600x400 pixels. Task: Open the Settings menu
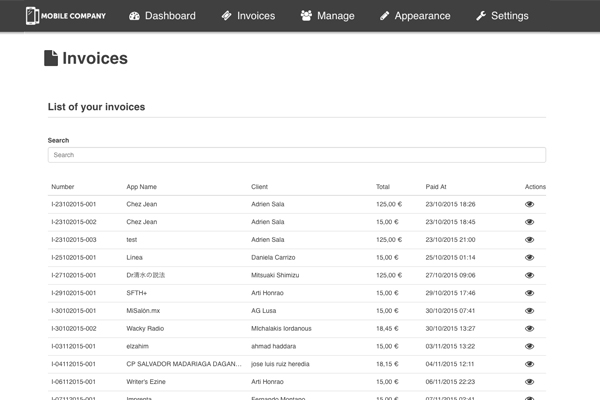point(502,16)
